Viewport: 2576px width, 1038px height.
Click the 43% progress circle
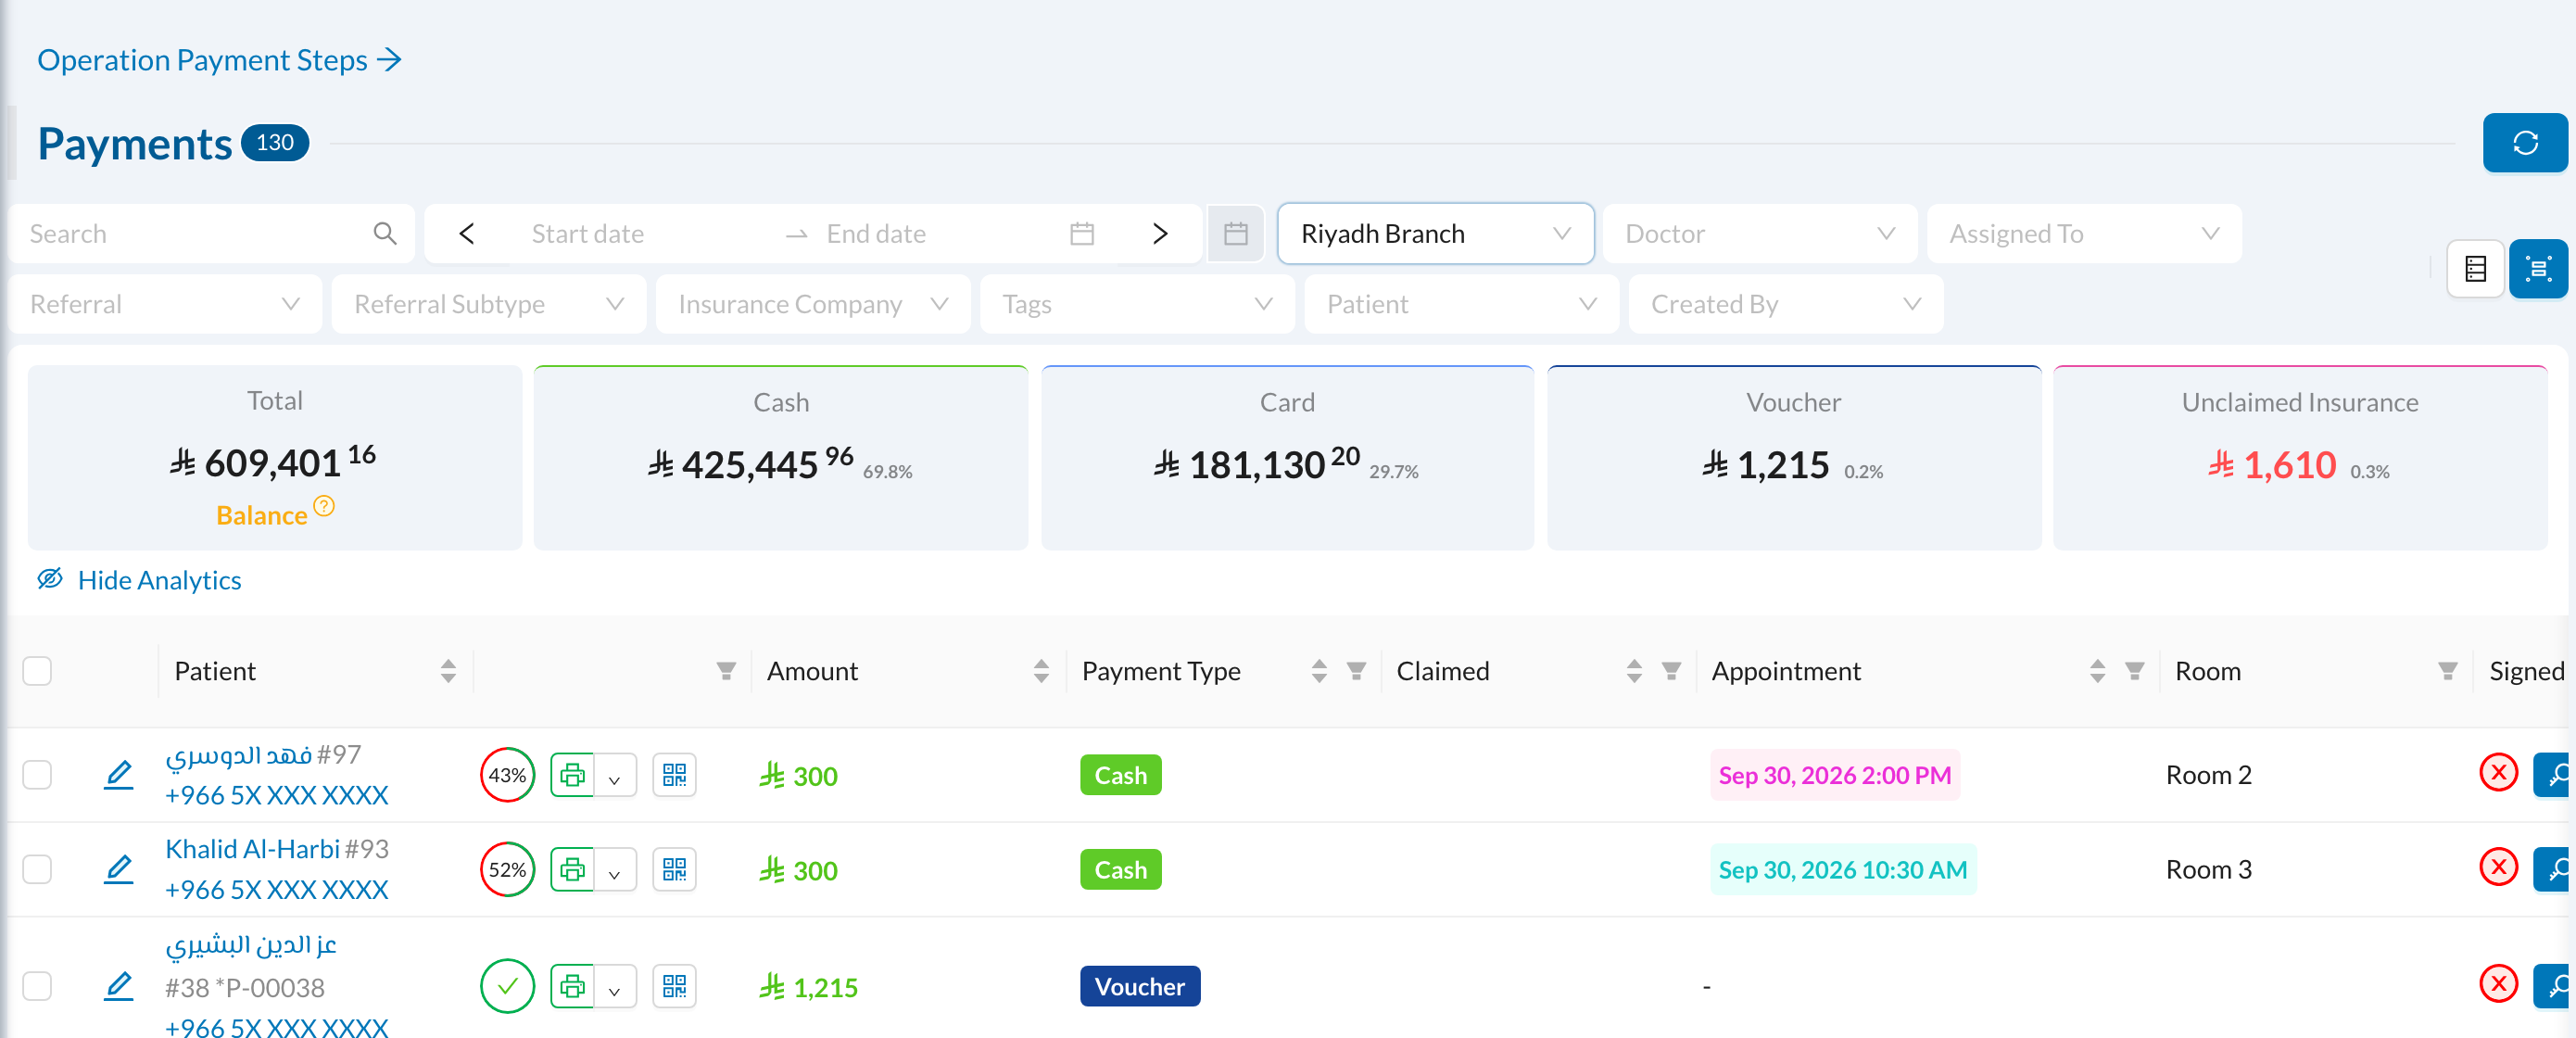pos(507,775)
